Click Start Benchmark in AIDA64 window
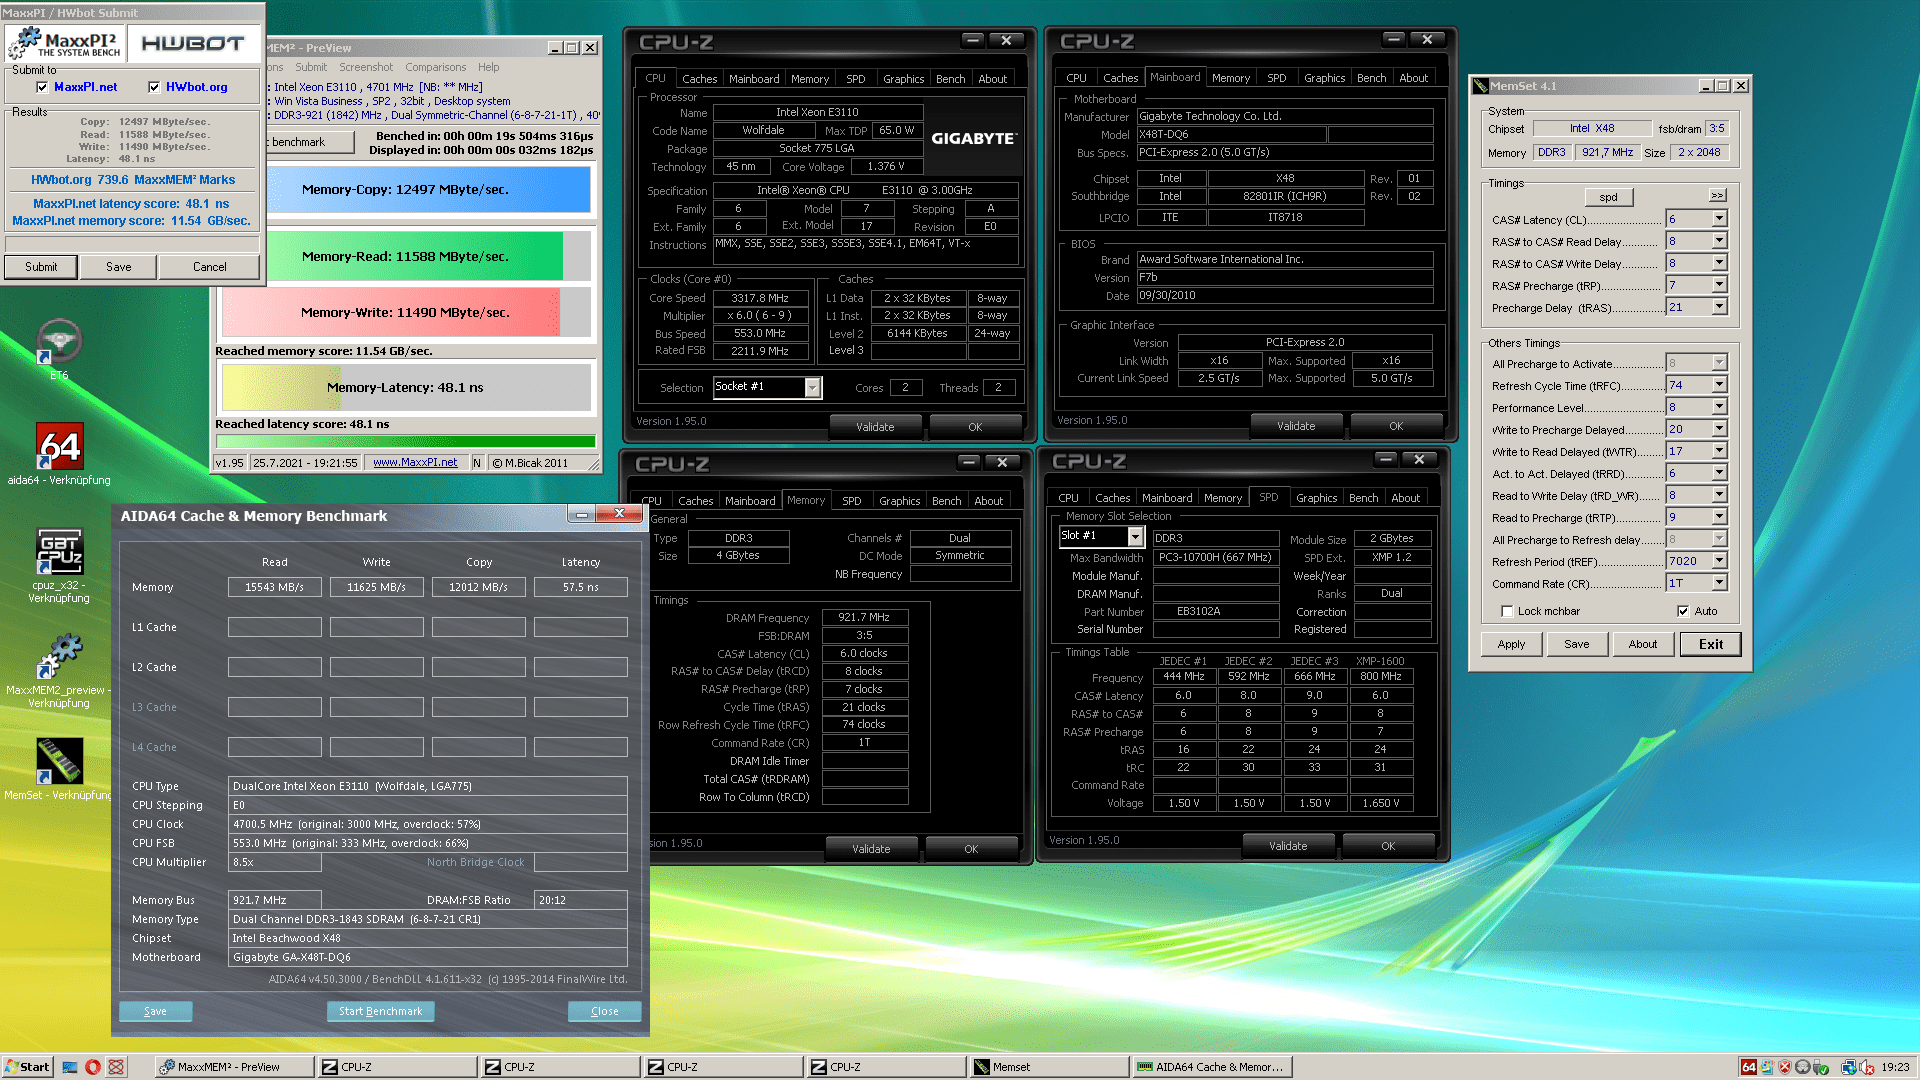 380,1011
